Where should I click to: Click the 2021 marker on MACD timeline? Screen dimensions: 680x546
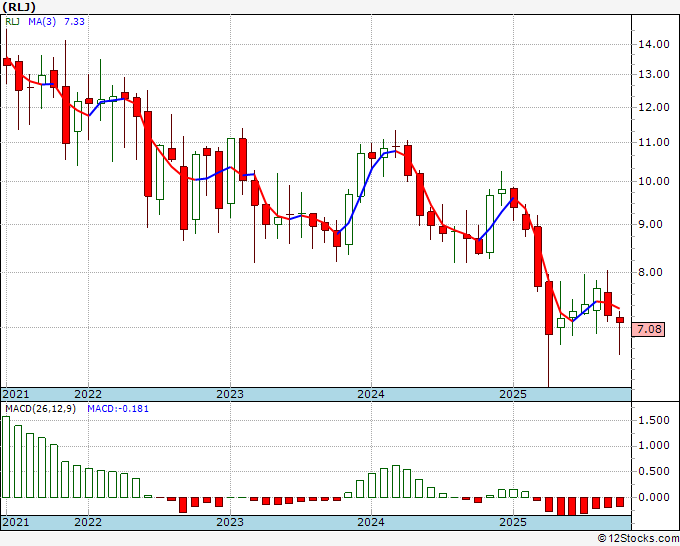point(16,522)
